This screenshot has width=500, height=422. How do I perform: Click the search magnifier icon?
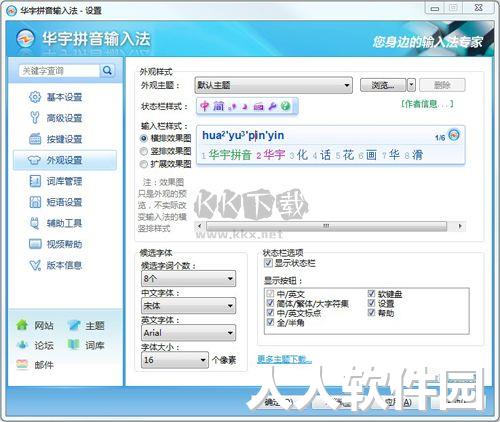pos(107,70)
